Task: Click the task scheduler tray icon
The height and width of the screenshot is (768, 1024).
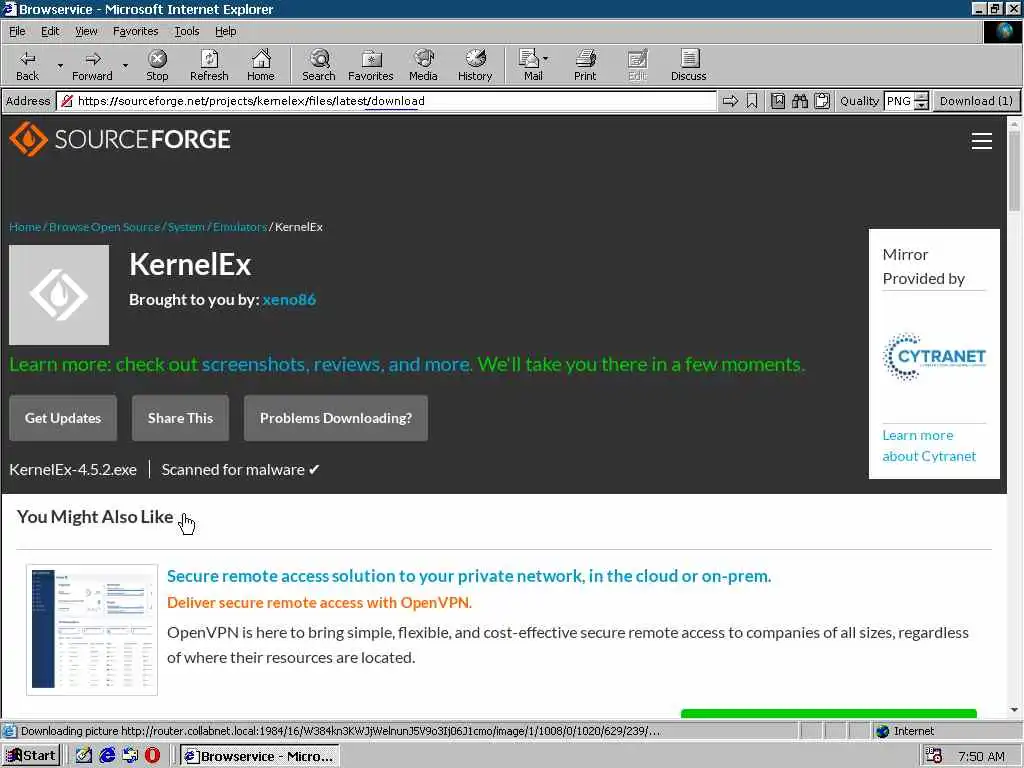Action: (x=934, y=756)
